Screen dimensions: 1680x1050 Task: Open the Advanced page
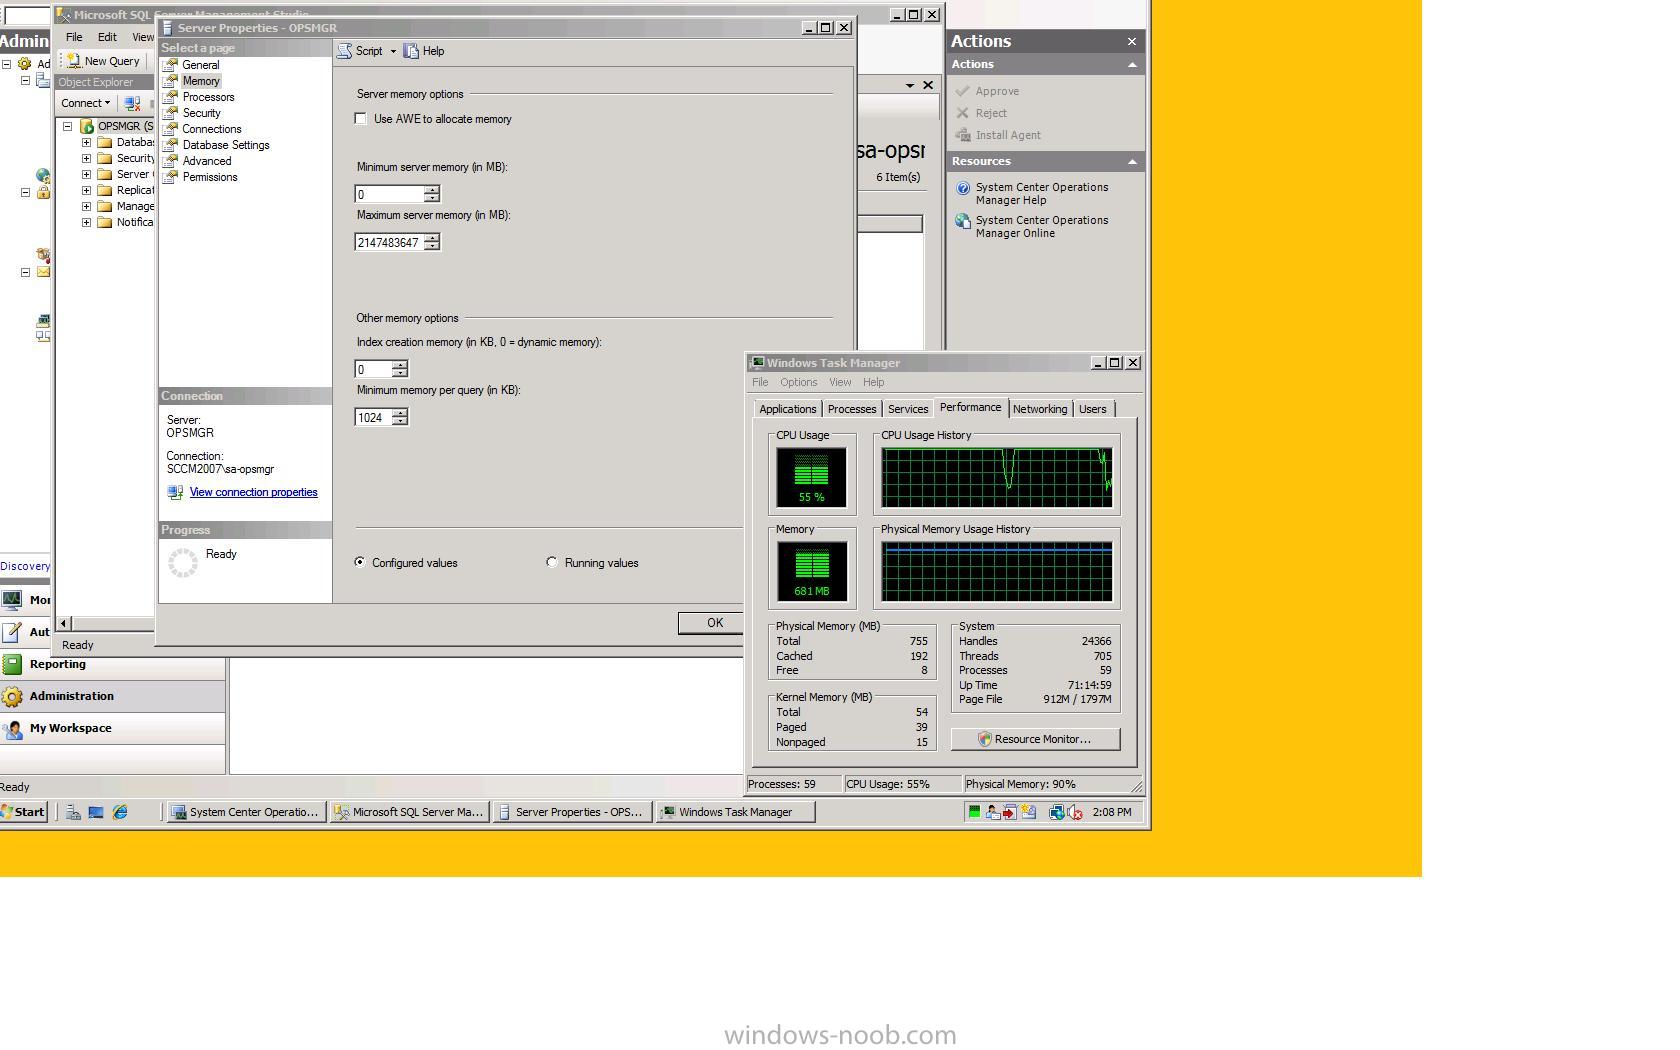(207, 161)
